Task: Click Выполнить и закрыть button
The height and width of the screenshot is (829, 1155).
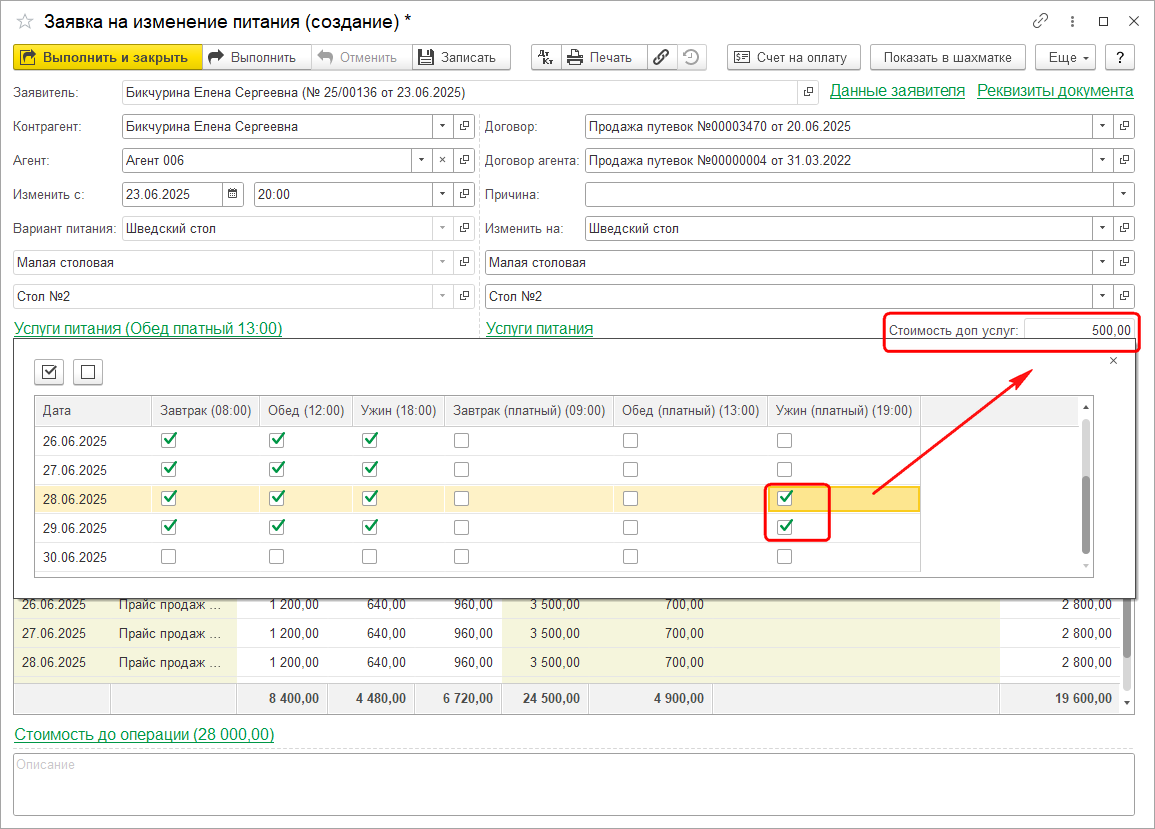Action: (107, 57)
